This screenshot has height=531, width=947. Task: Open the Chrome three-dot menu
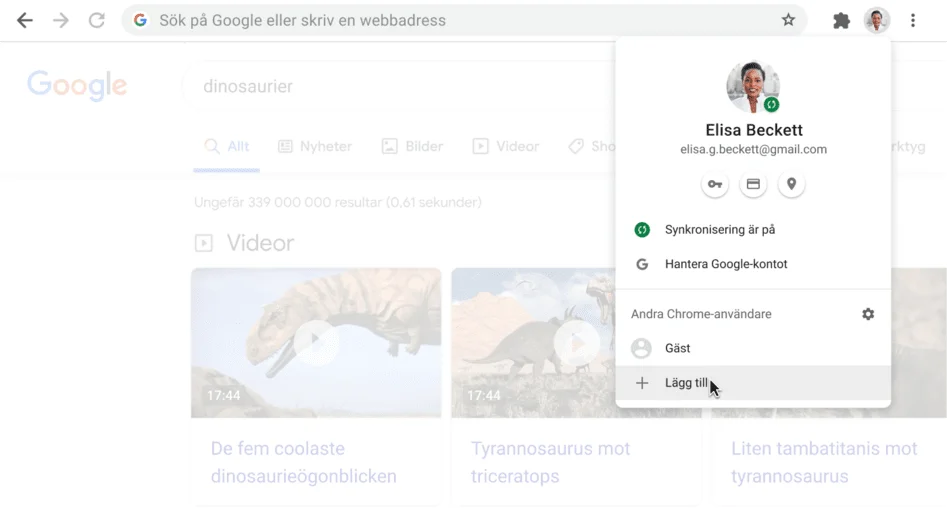(x=913, y=20)
